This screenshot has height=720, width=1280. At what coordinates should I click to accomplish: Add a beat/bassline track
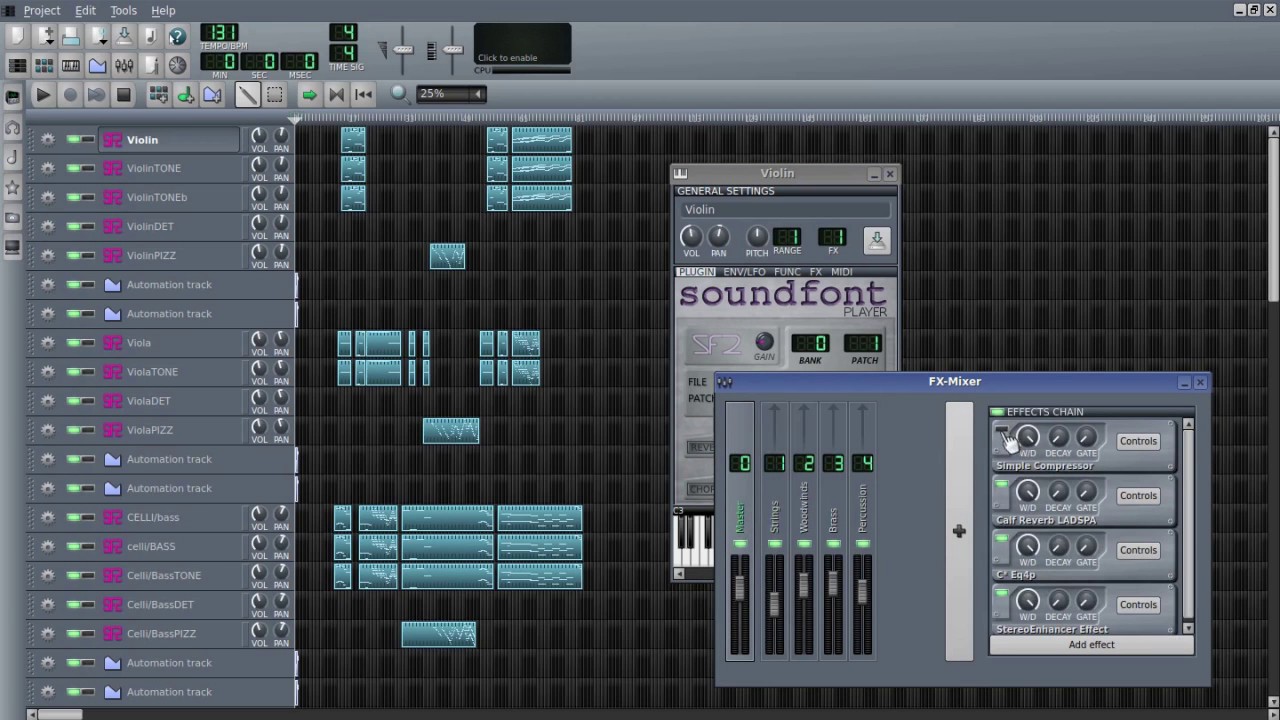158,95
